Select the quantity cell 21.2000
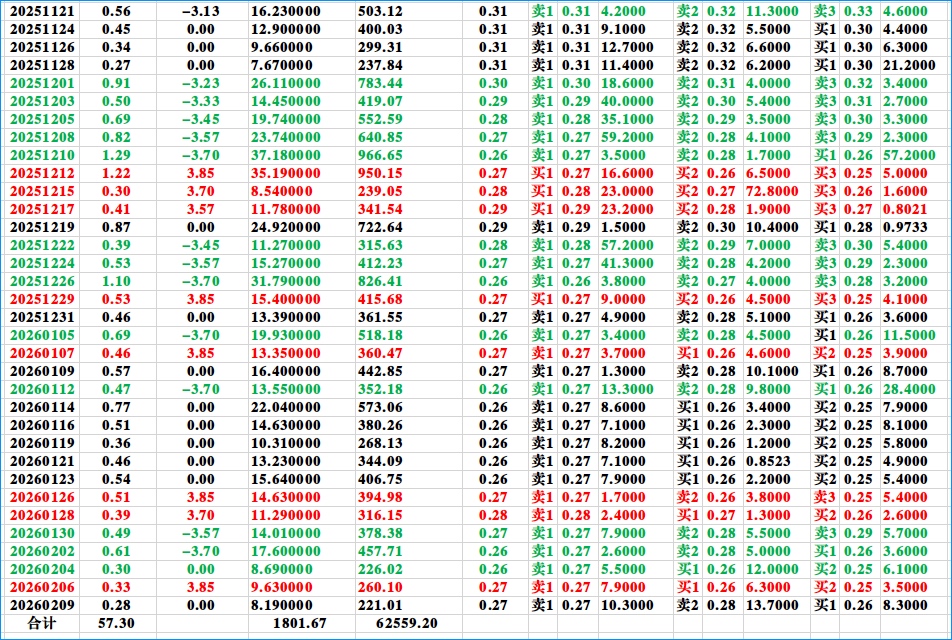The image size is (952, 640). click(909, 65)
